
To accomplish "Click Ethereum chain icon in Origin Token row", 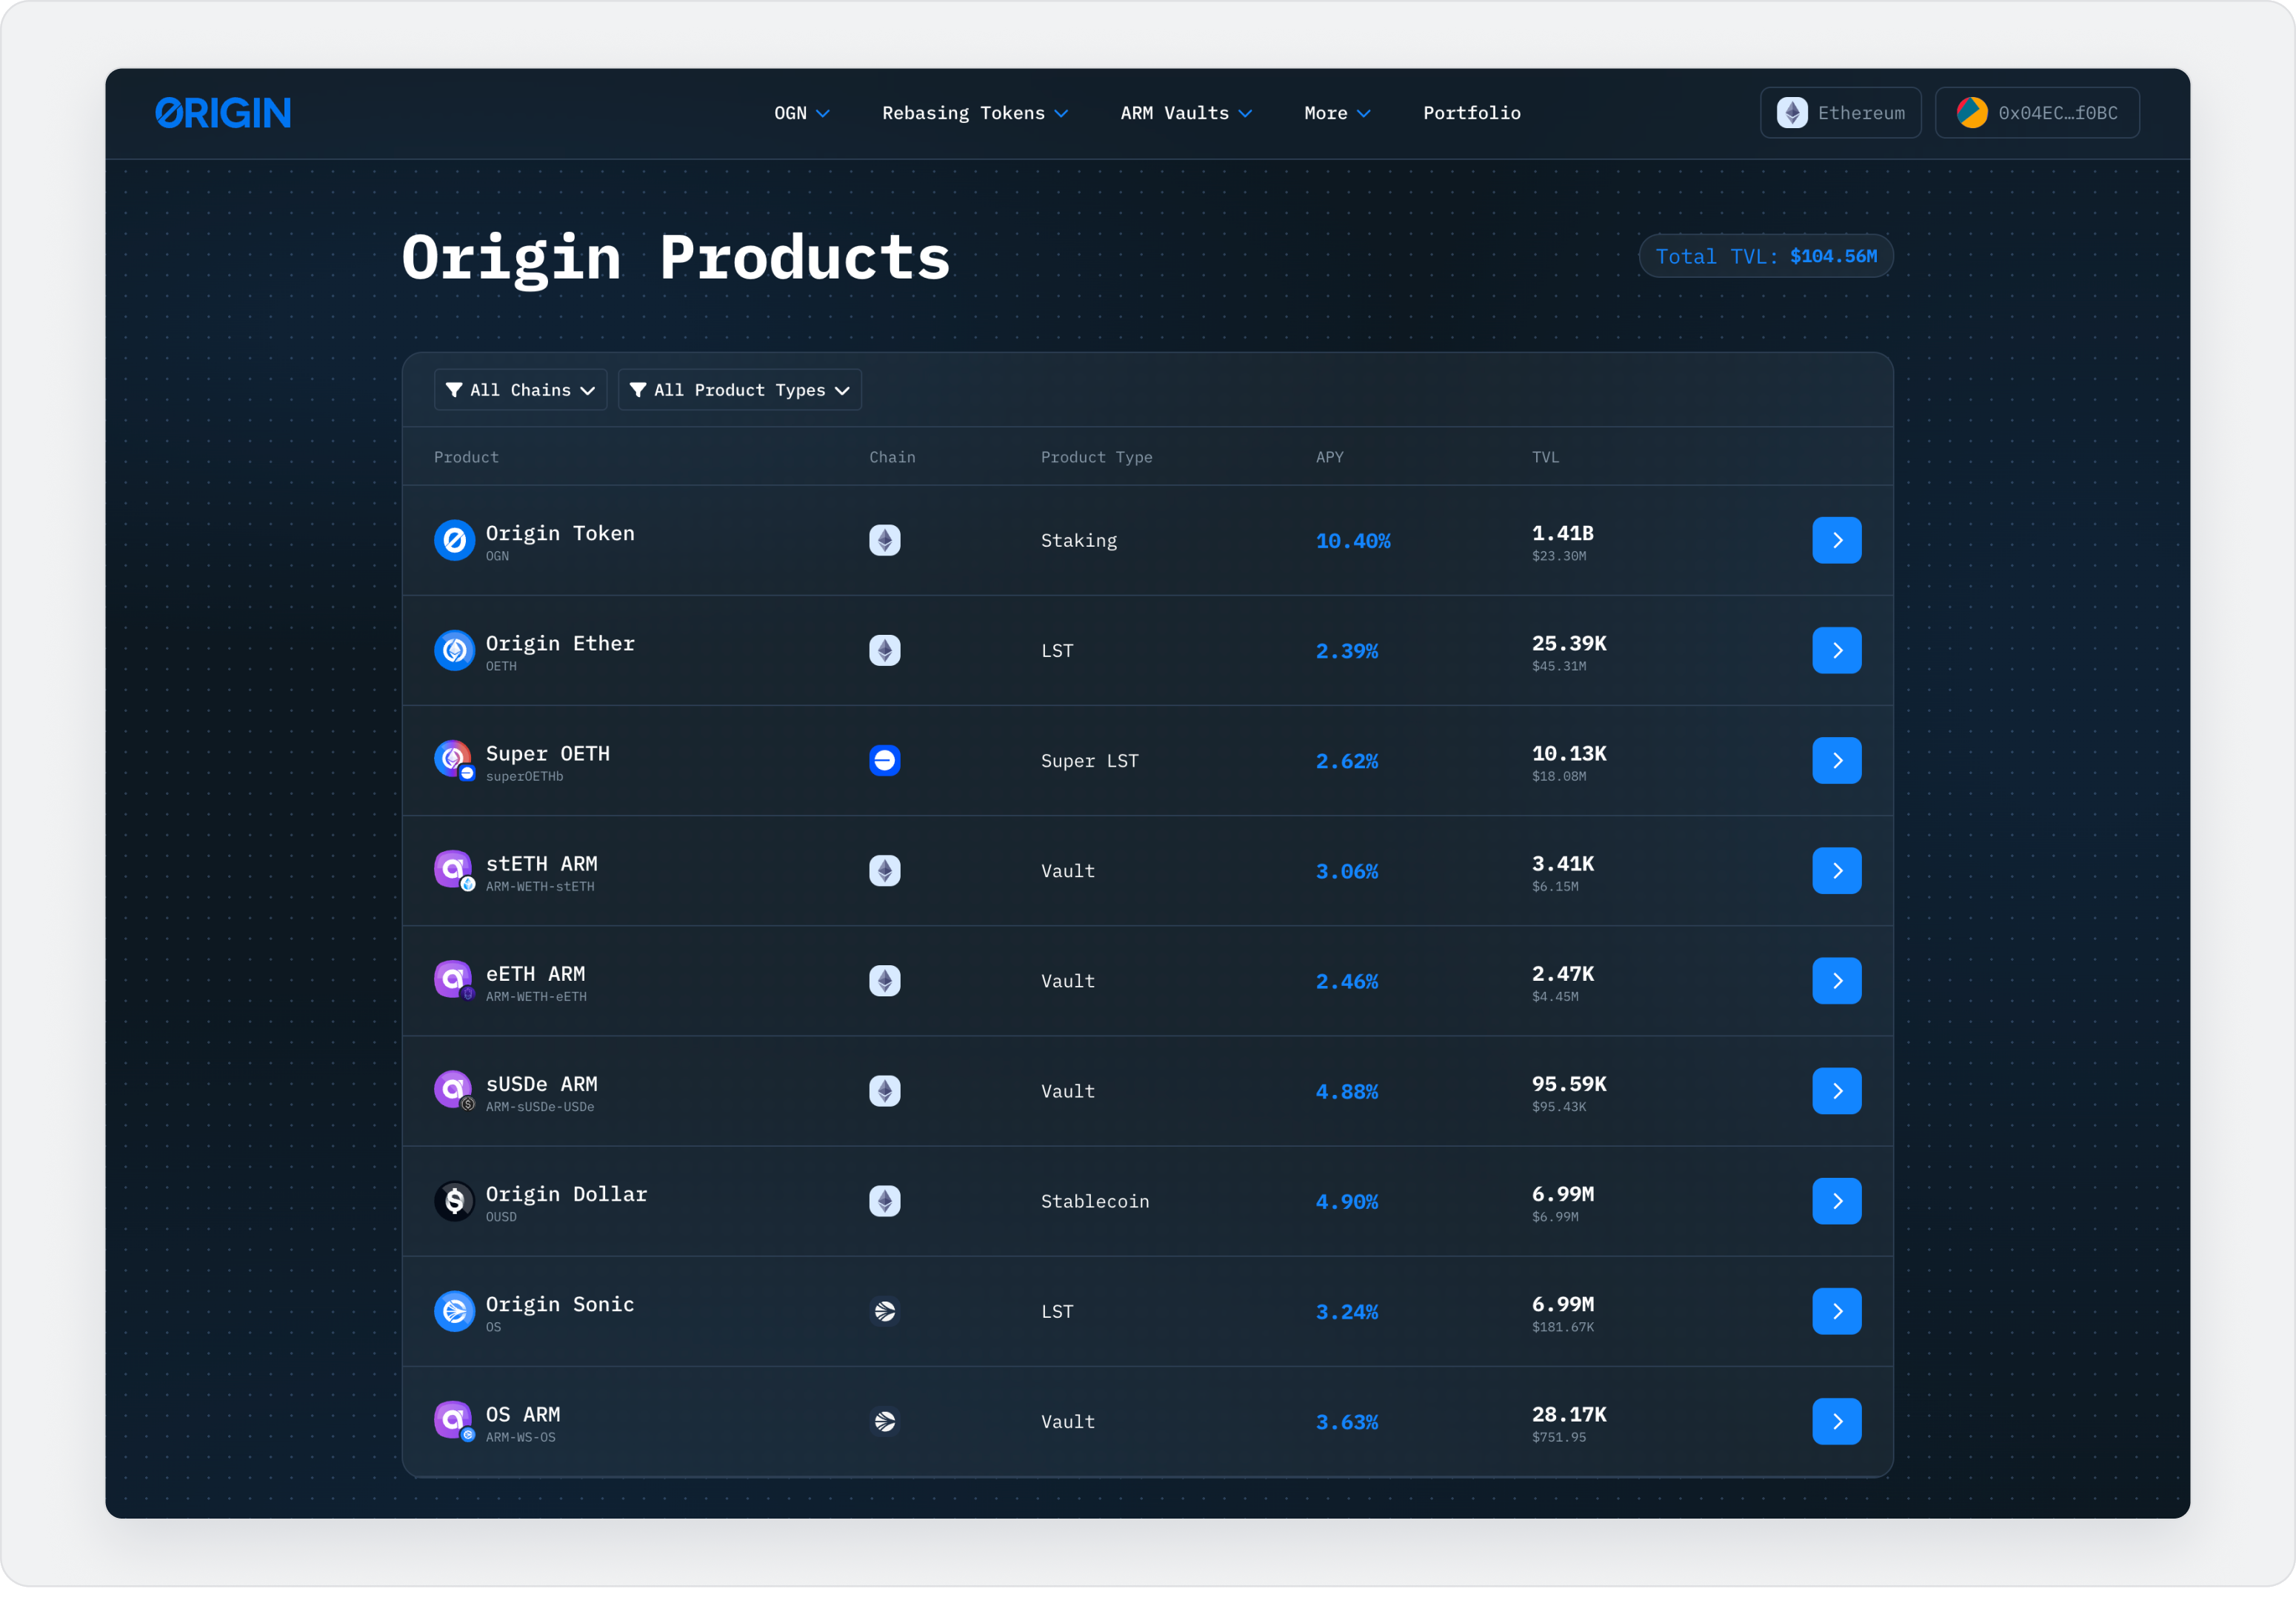I will 885,541.
